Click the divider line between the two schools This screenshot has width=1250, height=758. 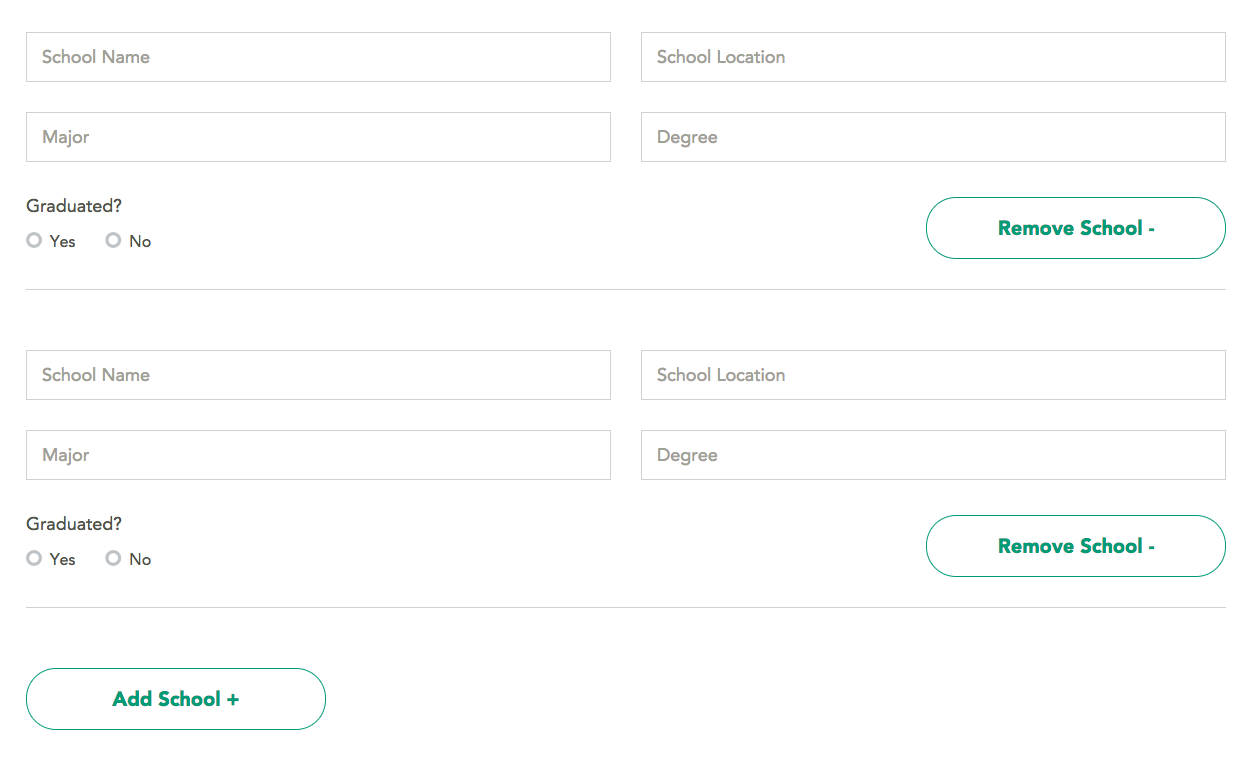(626, 289)
